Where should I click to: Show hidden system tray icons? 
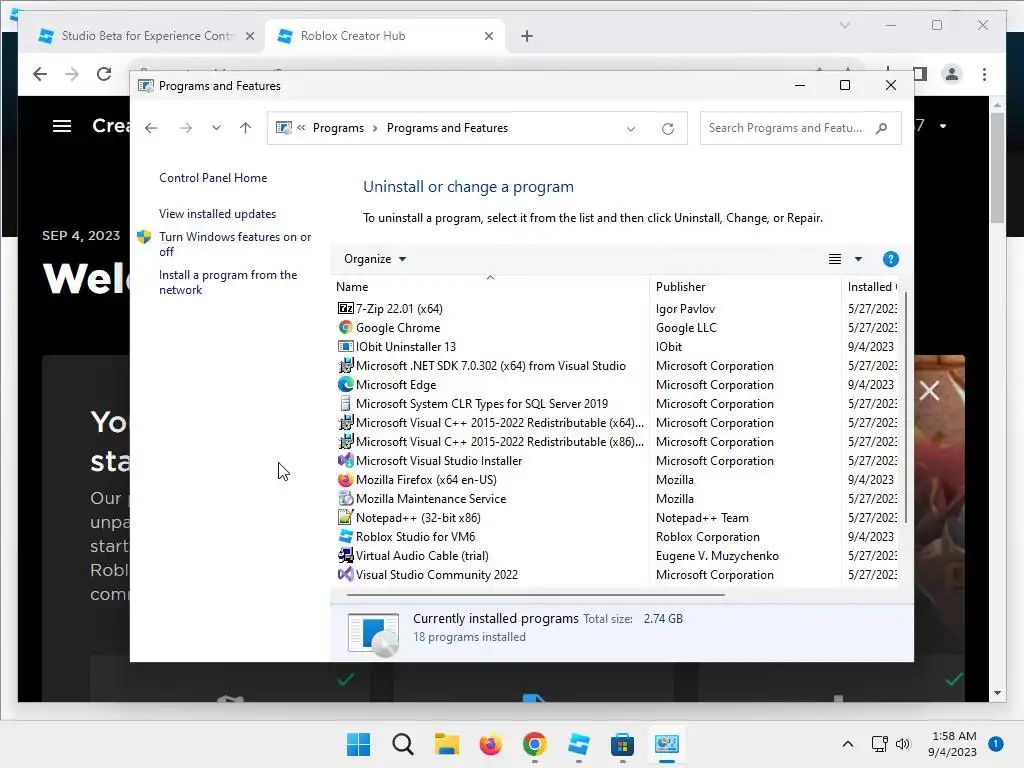click(848, 744)
